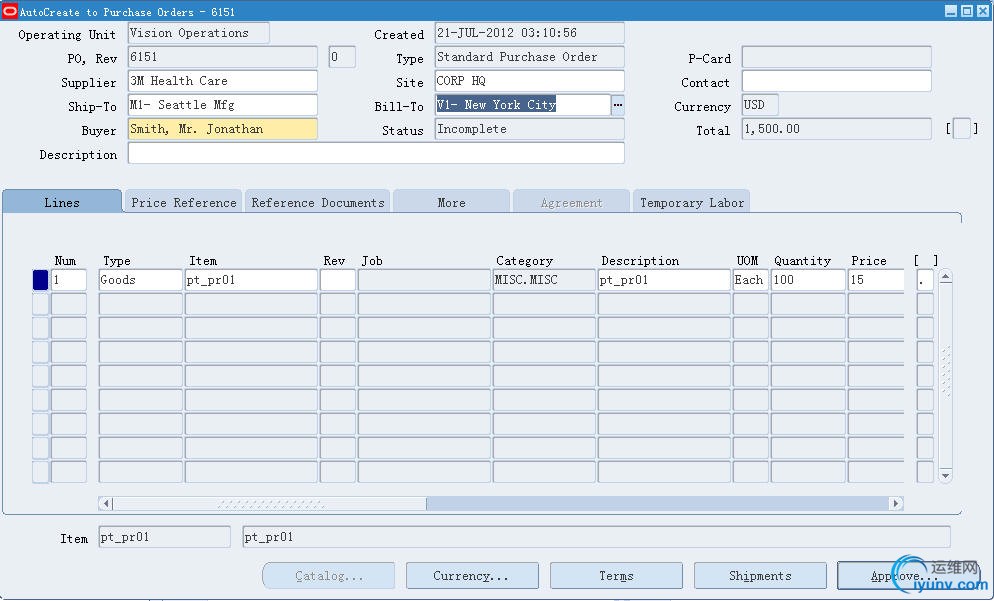This screenshot has height=601, width=994.
Task: Click the Site field CORP HQ
Action: click(529, 81)
